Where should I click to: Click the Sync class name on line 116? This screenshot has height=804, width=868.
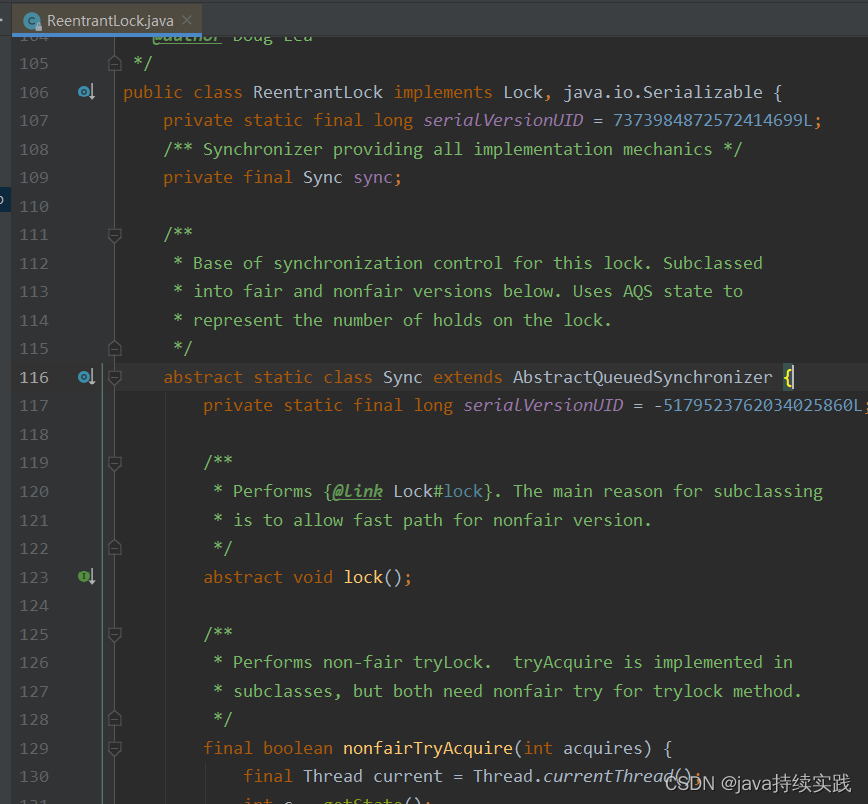click(x=402, y=377)
